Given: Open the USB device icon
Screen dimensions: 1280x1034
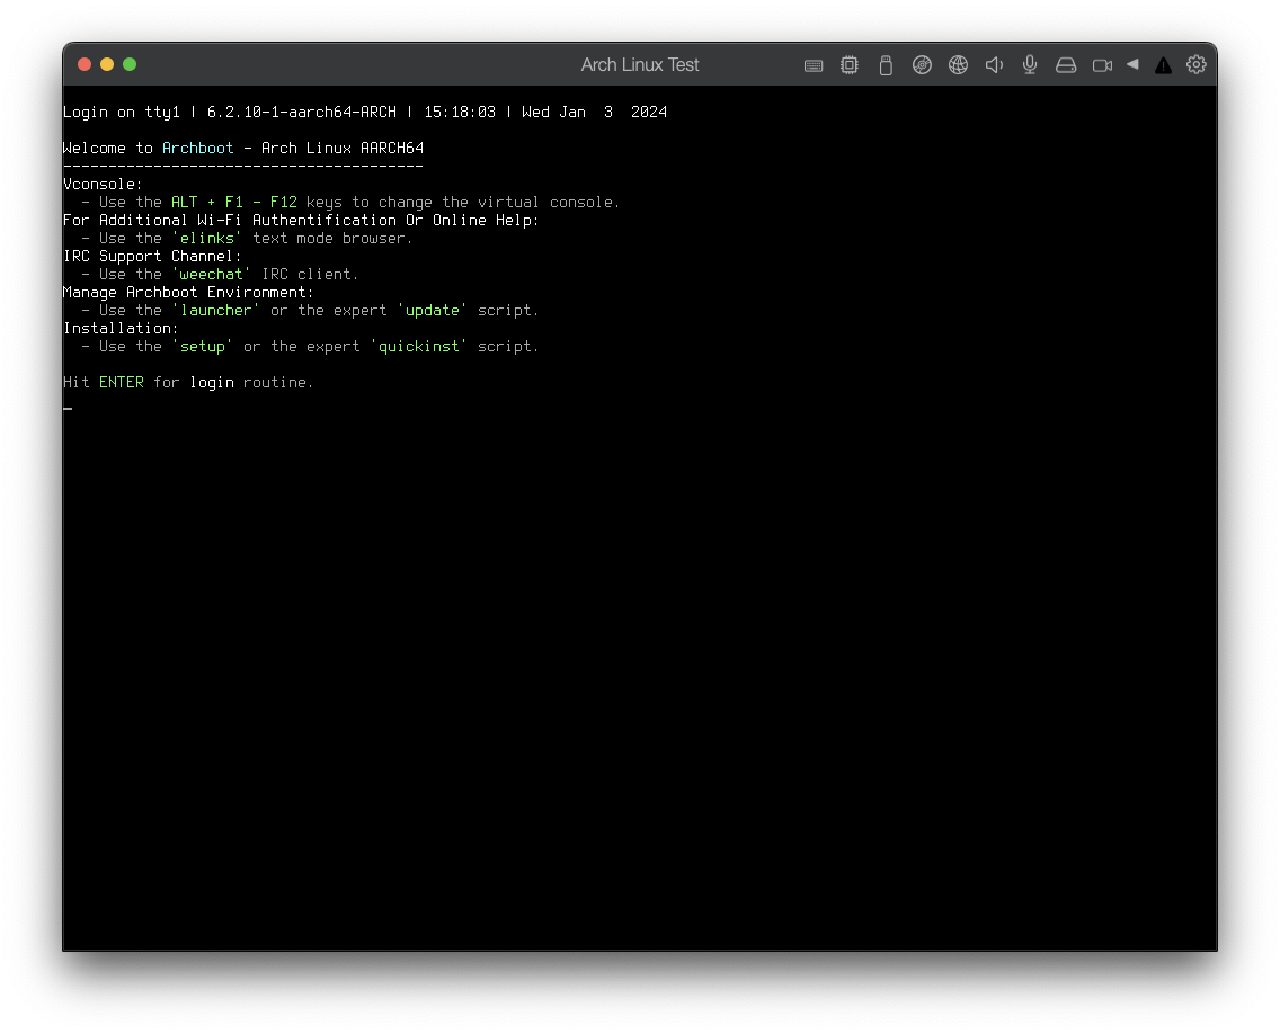Looking at the screenshot, I should coord(885,64).
